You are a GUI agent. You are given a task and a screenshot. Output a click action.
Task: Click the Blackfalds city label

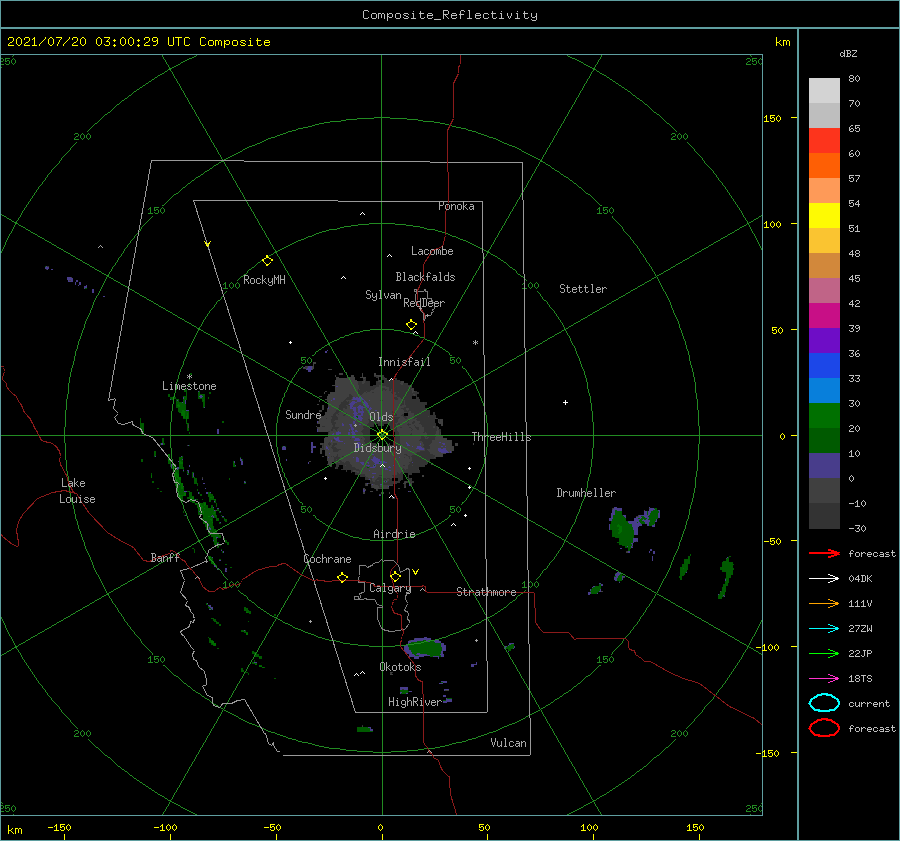(x=425, y=277)
